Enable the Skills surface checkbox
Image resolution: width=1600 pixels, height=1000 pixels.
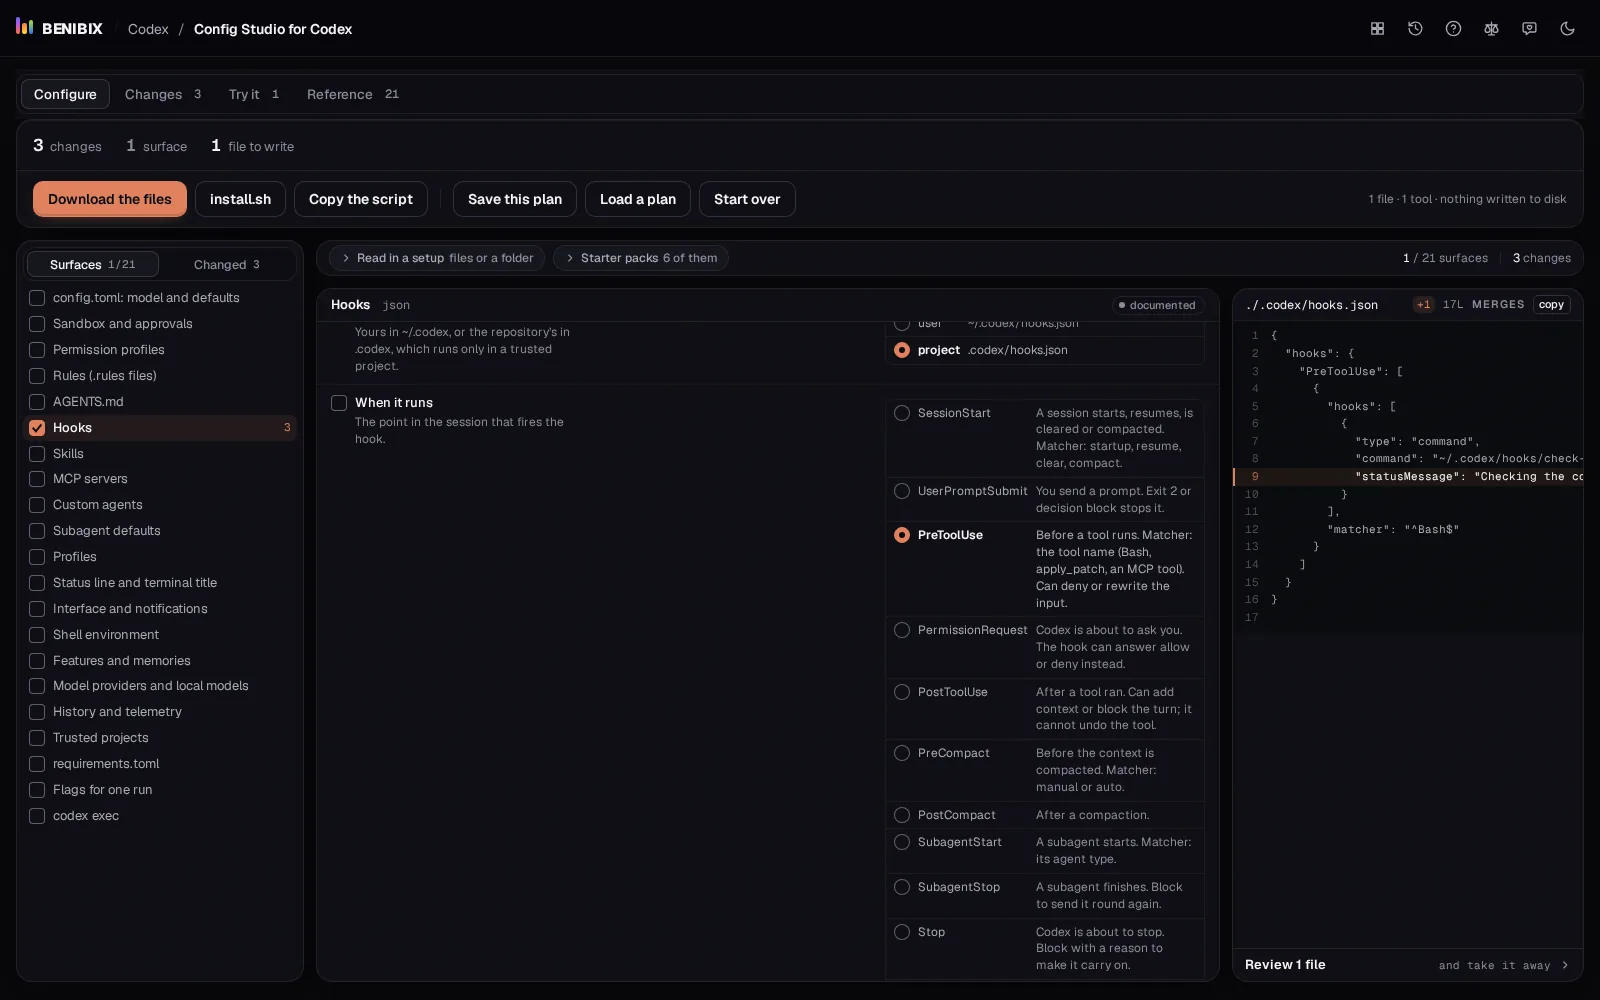tap(37, 454)
